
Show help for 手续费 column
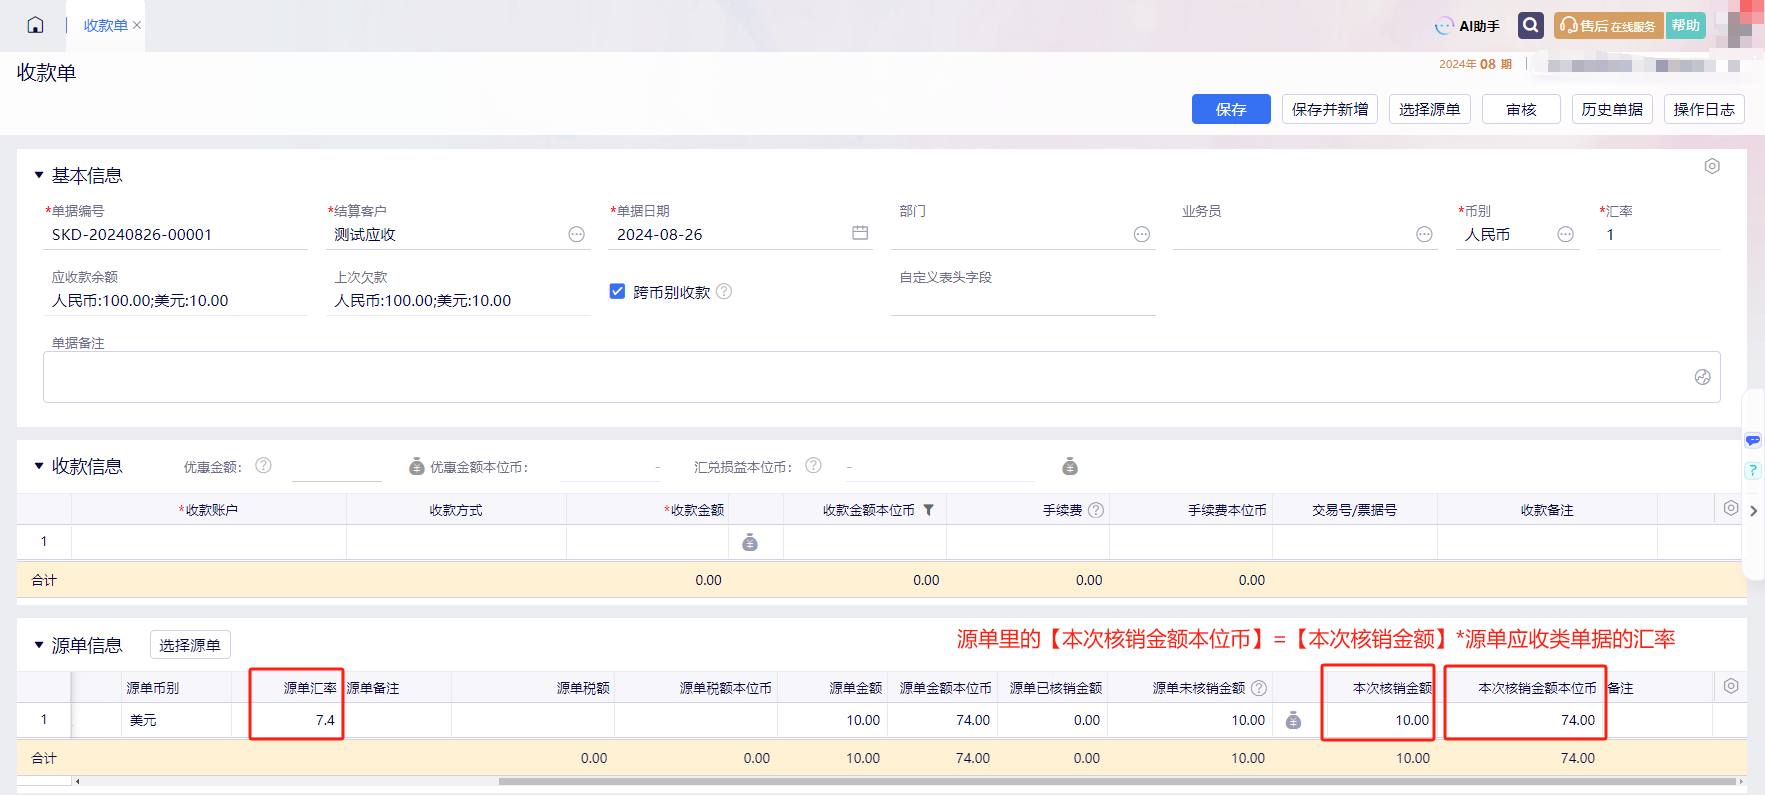(1096, 510)
